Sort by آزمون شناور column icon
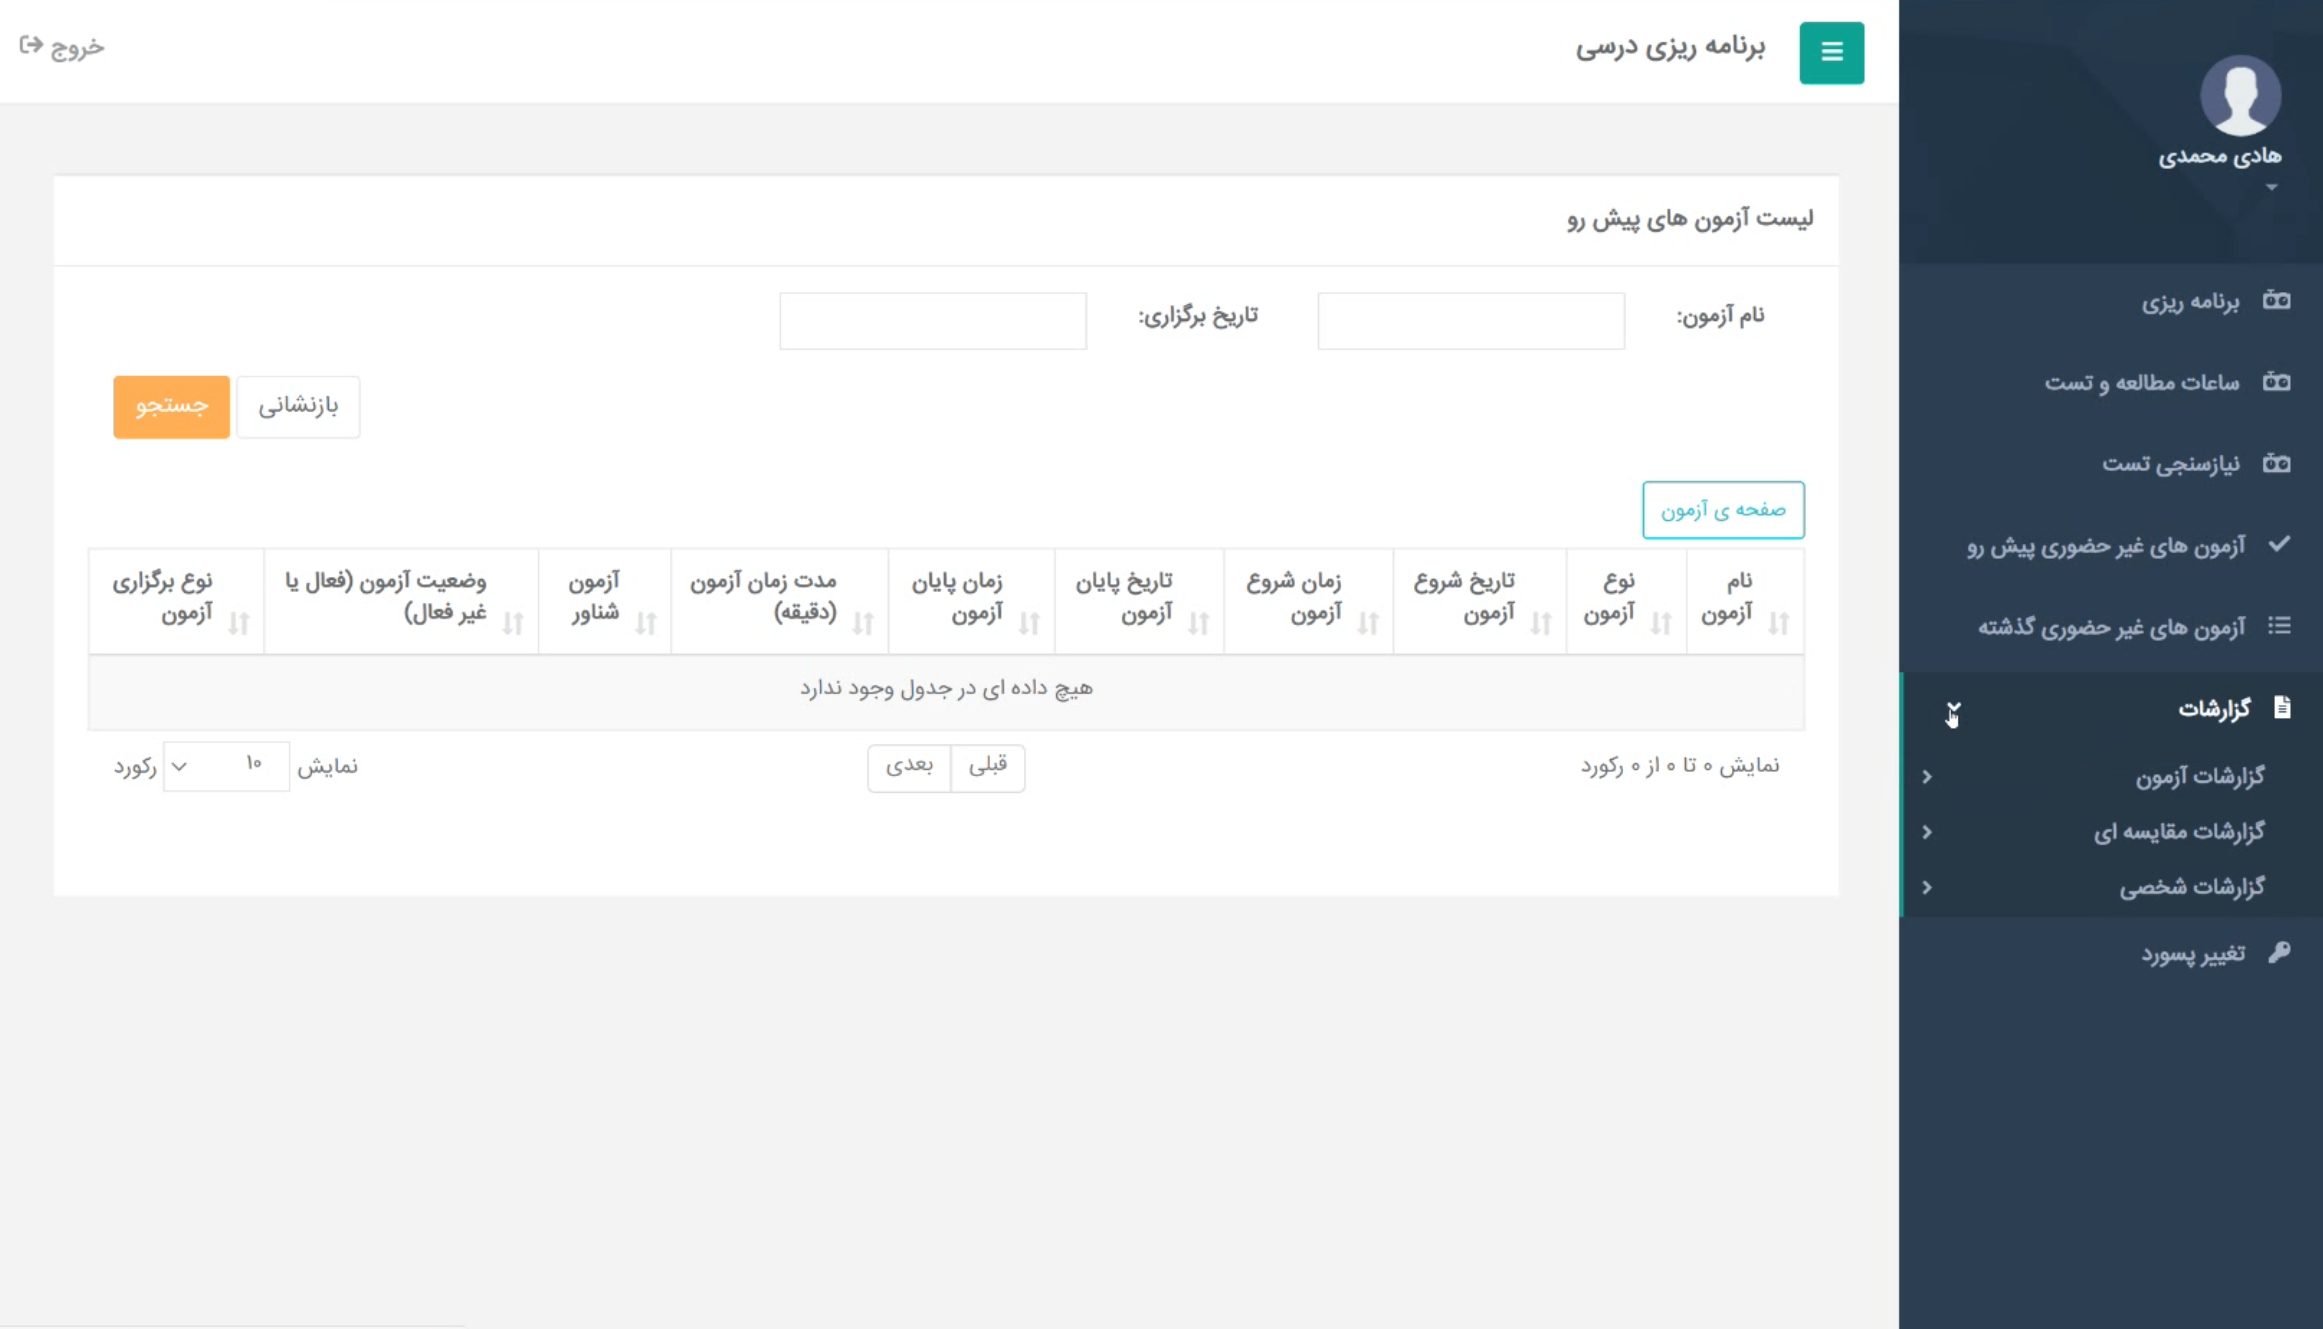The width and height of the screenshot is (2323, 1329). click(x=645, y=623)
